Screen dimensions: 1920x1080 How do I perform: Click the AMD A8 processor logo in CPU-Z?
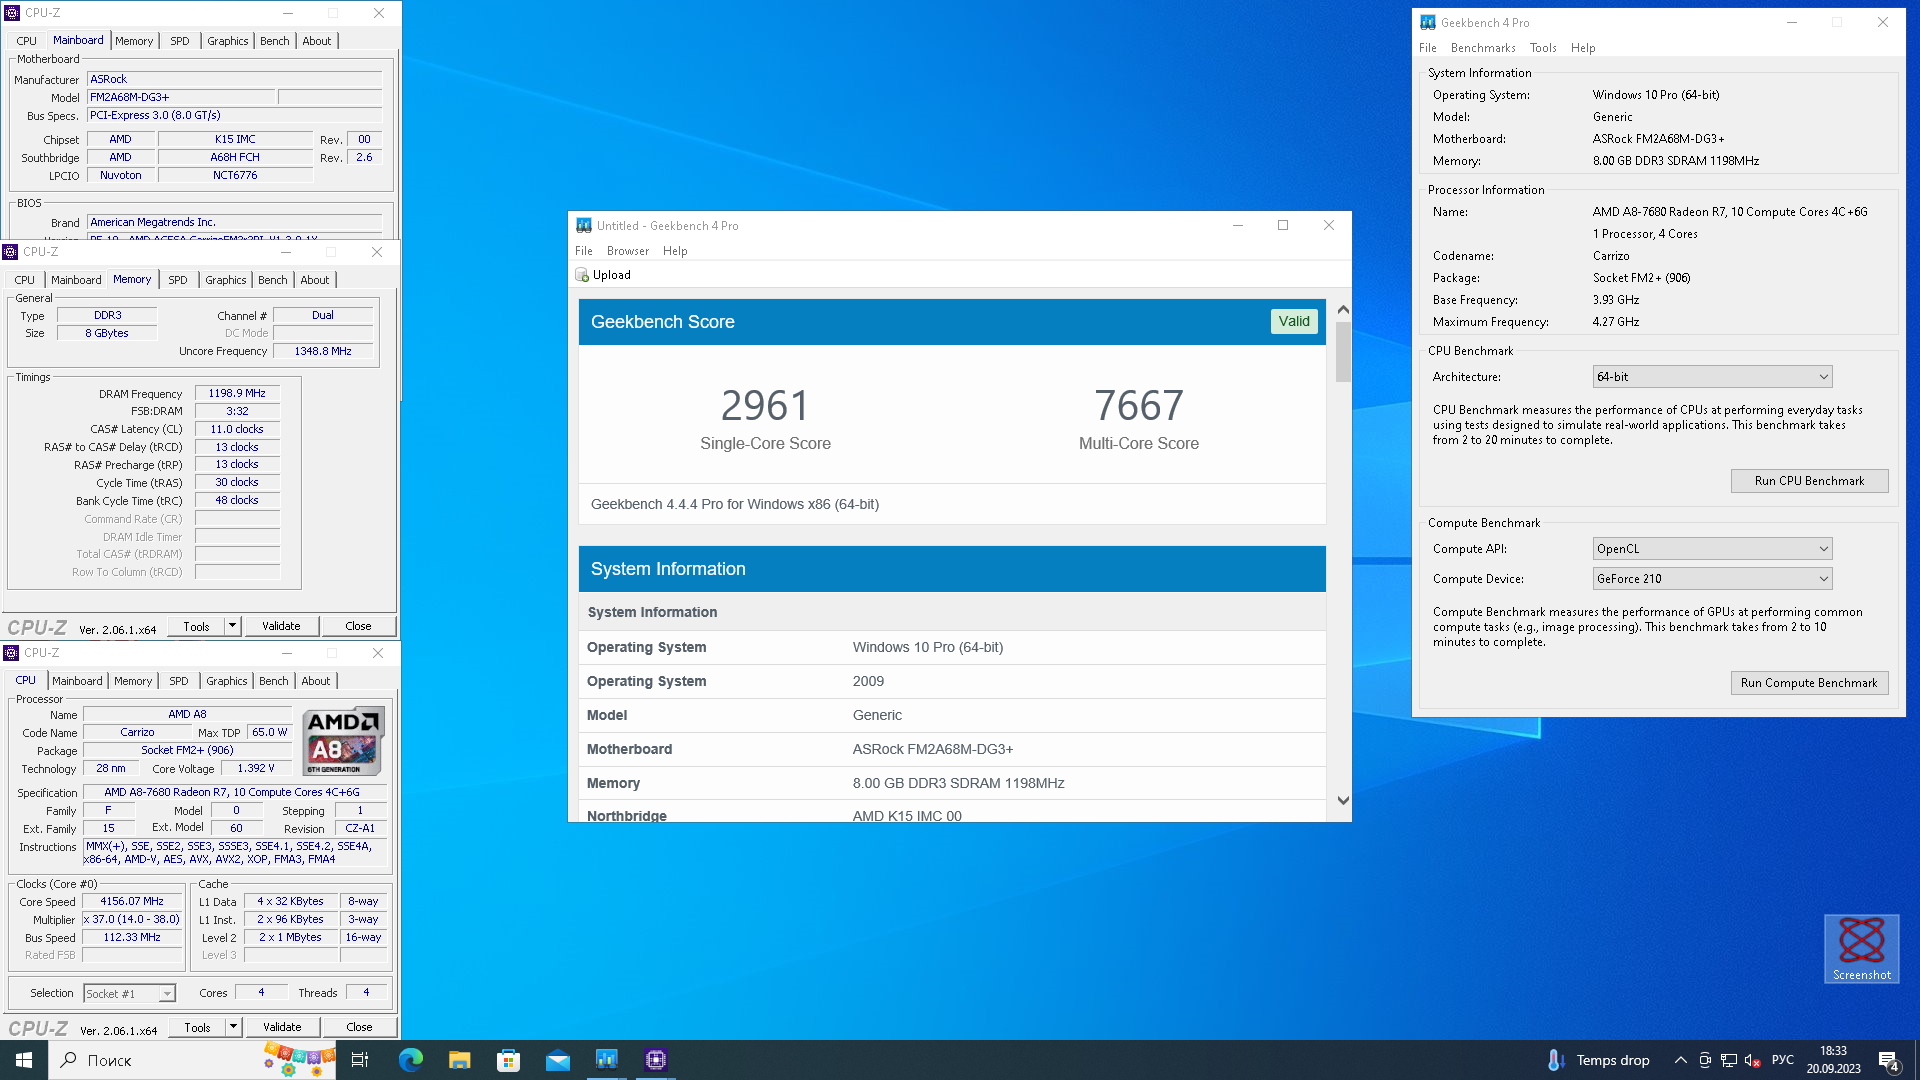point(343,741)
